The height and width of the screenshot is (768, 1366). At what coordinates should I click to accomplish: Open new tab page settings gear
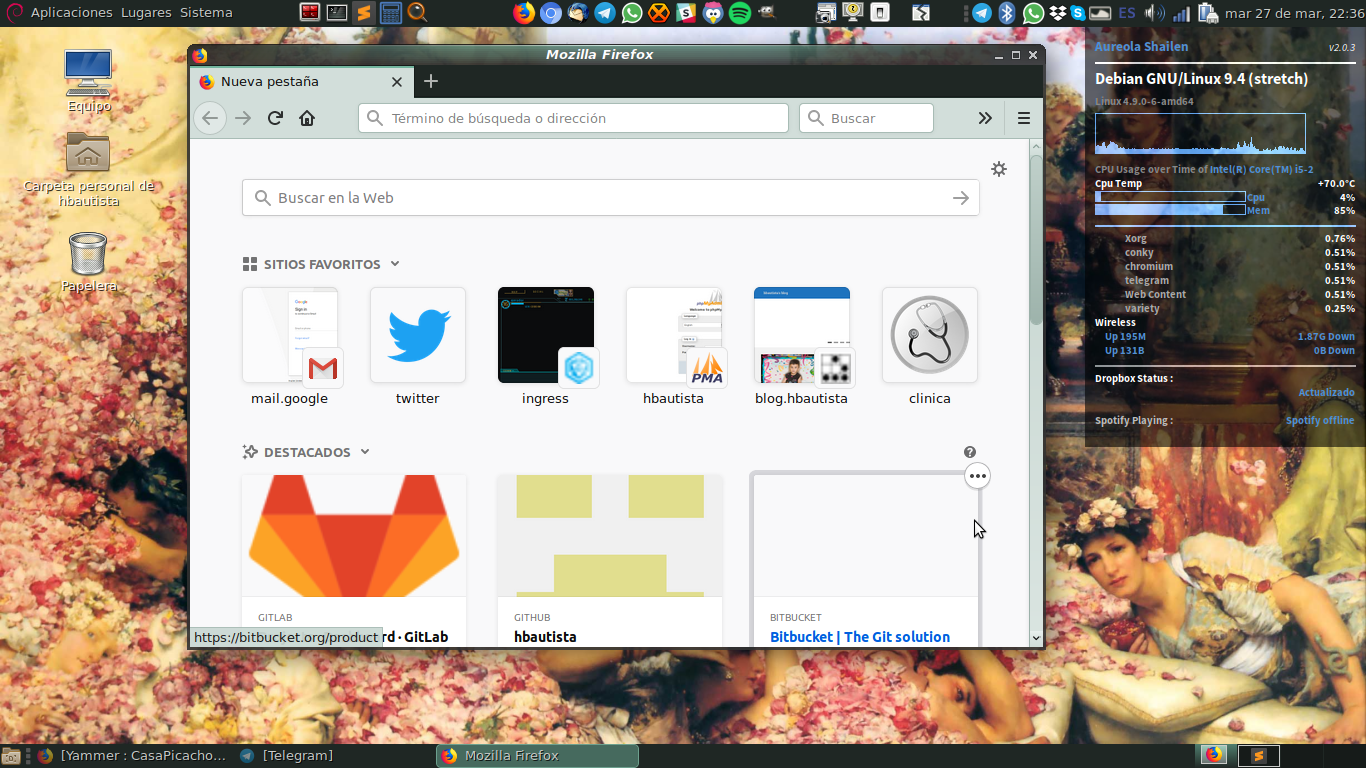(x=998, y=169)
